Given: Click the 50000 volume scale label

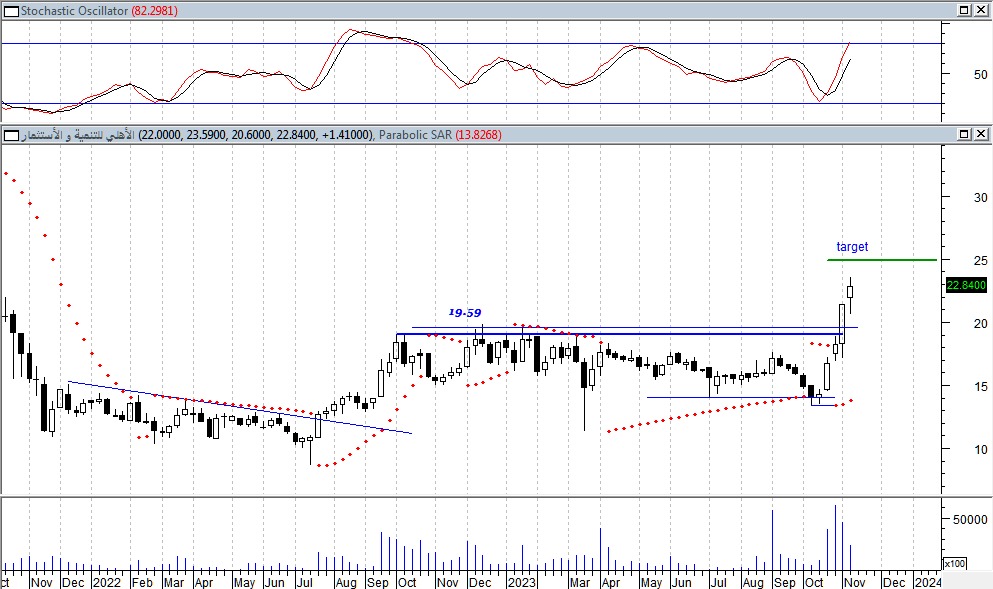Looking at the screenshot, I should 966,520.
